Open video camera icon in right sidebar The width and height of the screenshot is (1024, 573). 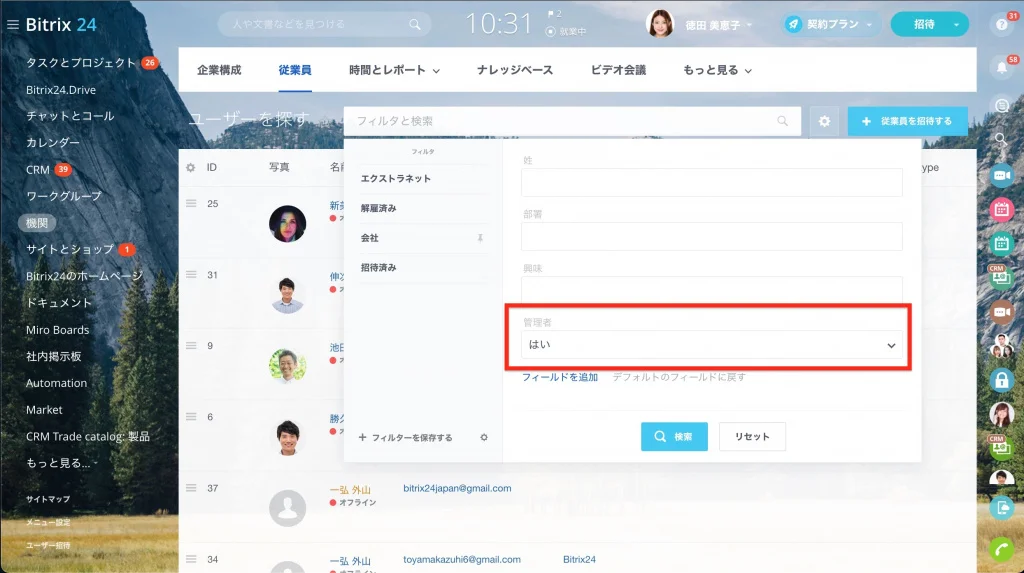tap(1001, 175)
